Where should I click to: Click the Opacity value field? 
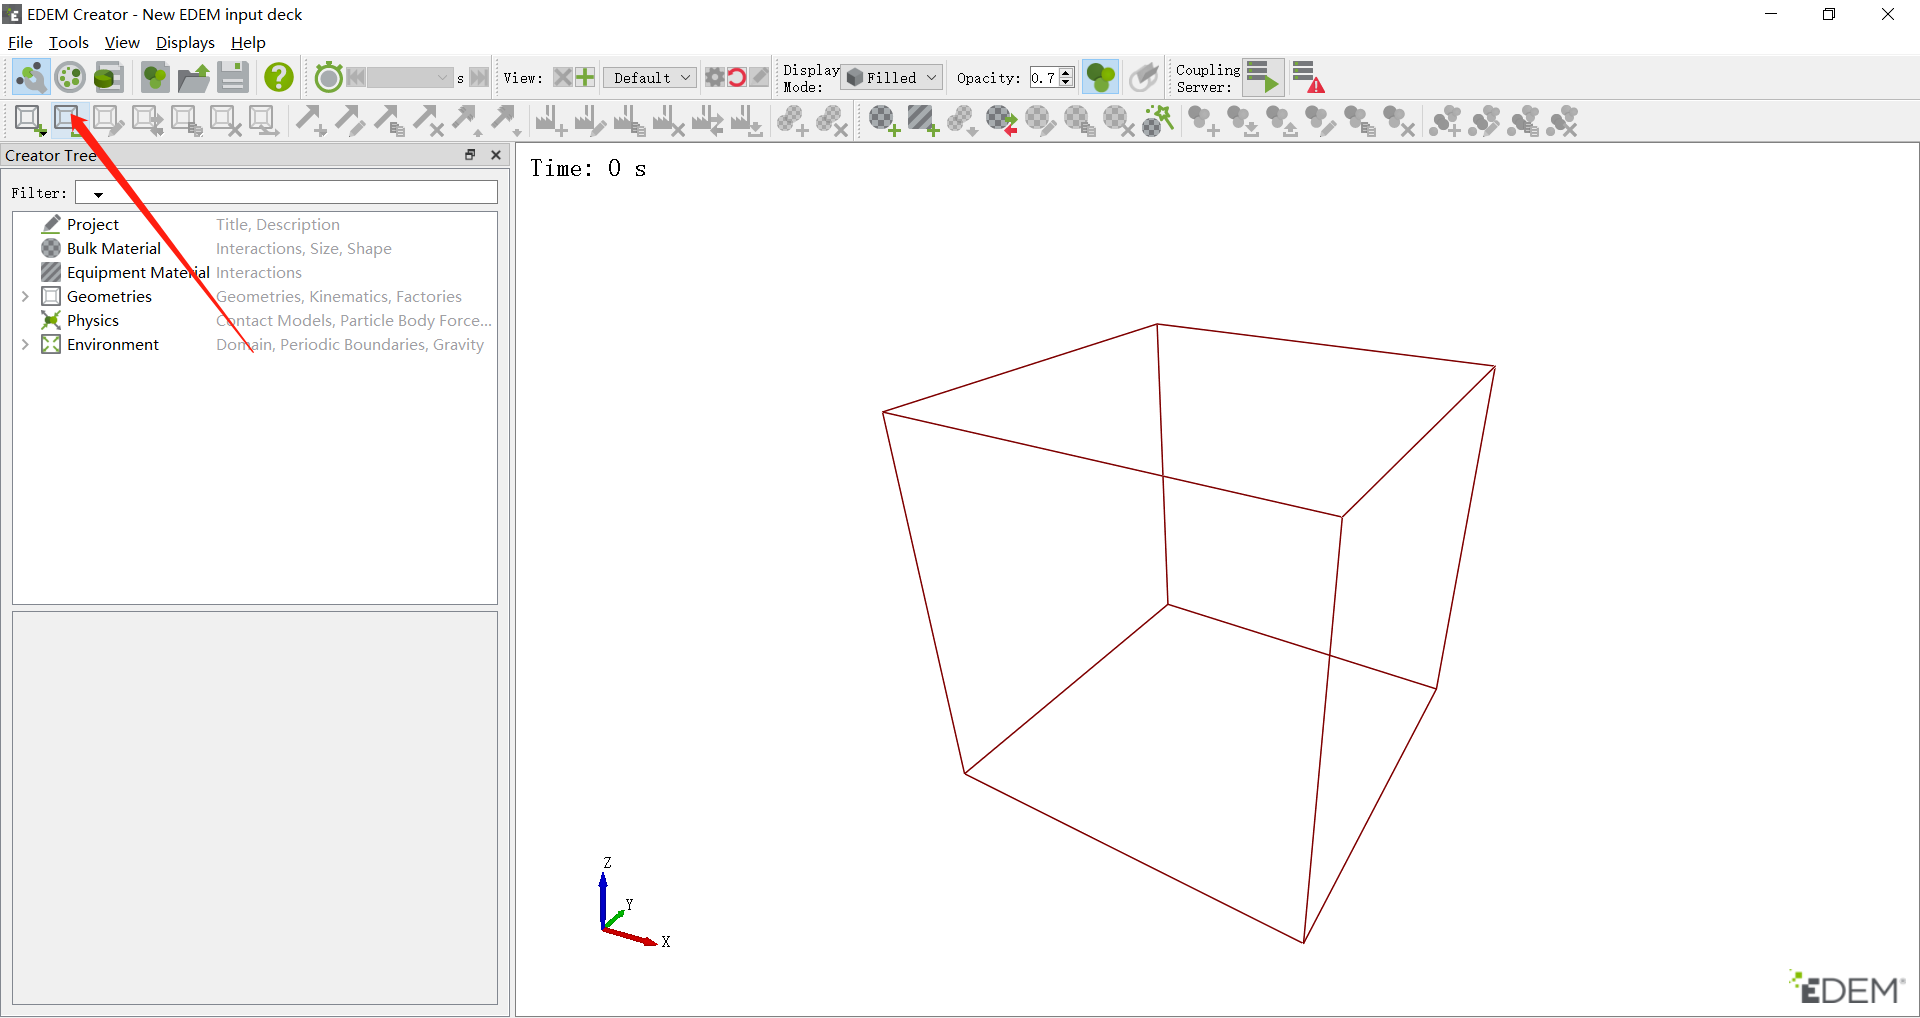(x=1044, y=77)
